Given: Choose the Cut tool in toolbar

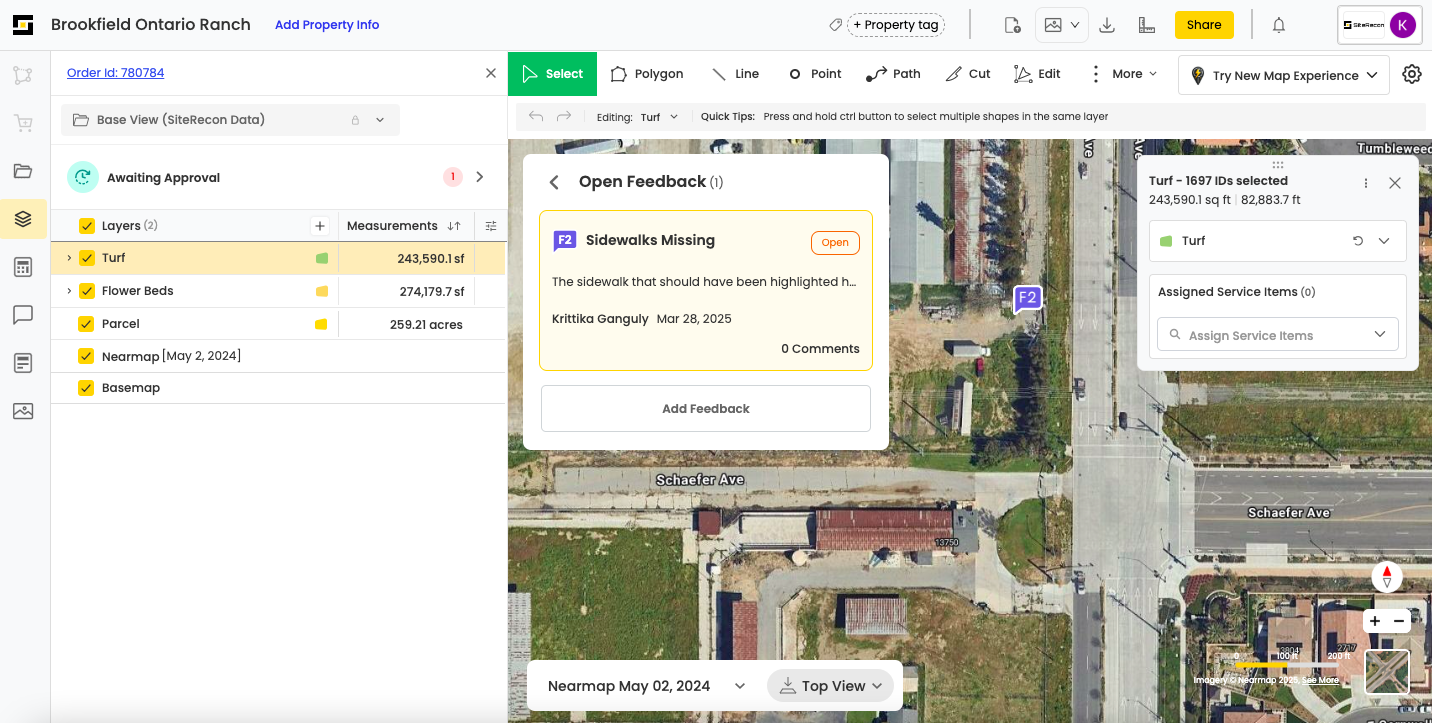Looking at the screenshot, I should point(967,74).
